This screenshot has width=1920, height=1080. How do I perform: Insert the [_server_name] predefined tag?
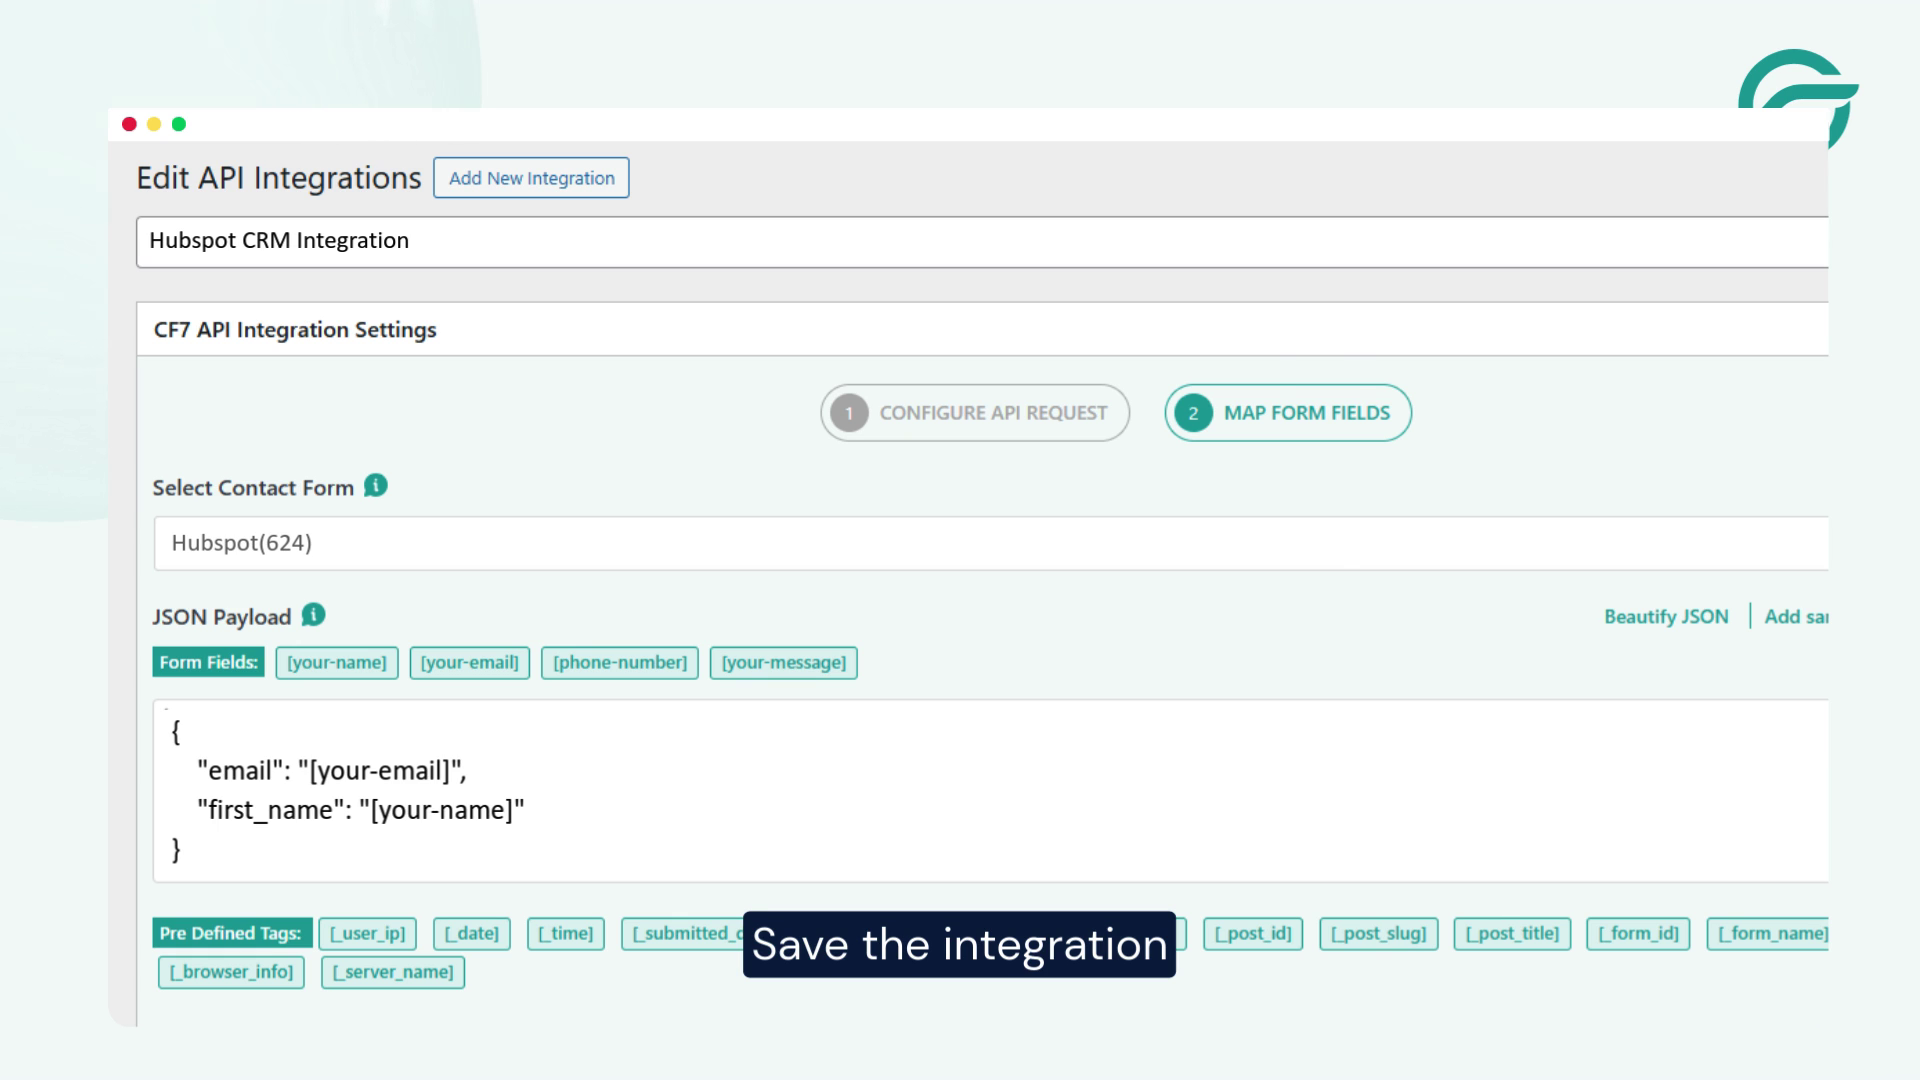[x=393, y=971]
